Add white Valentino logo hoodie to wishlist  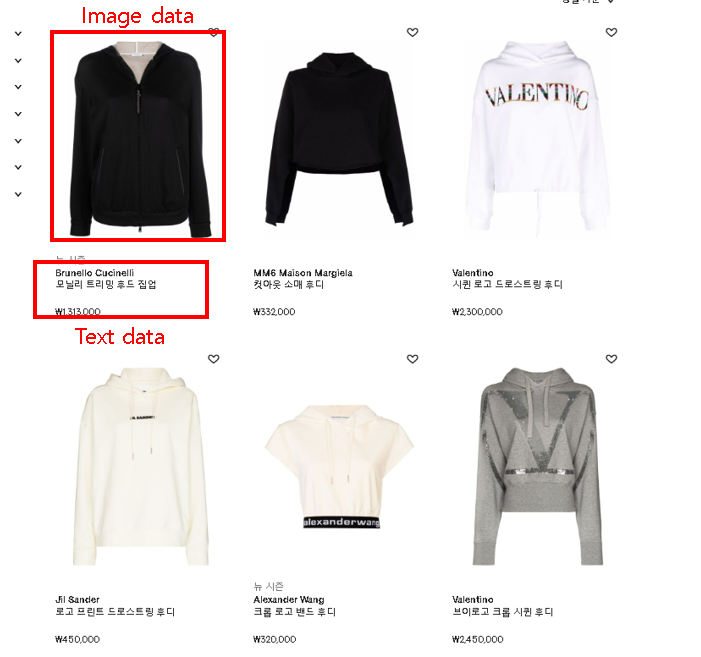point(611,32)
